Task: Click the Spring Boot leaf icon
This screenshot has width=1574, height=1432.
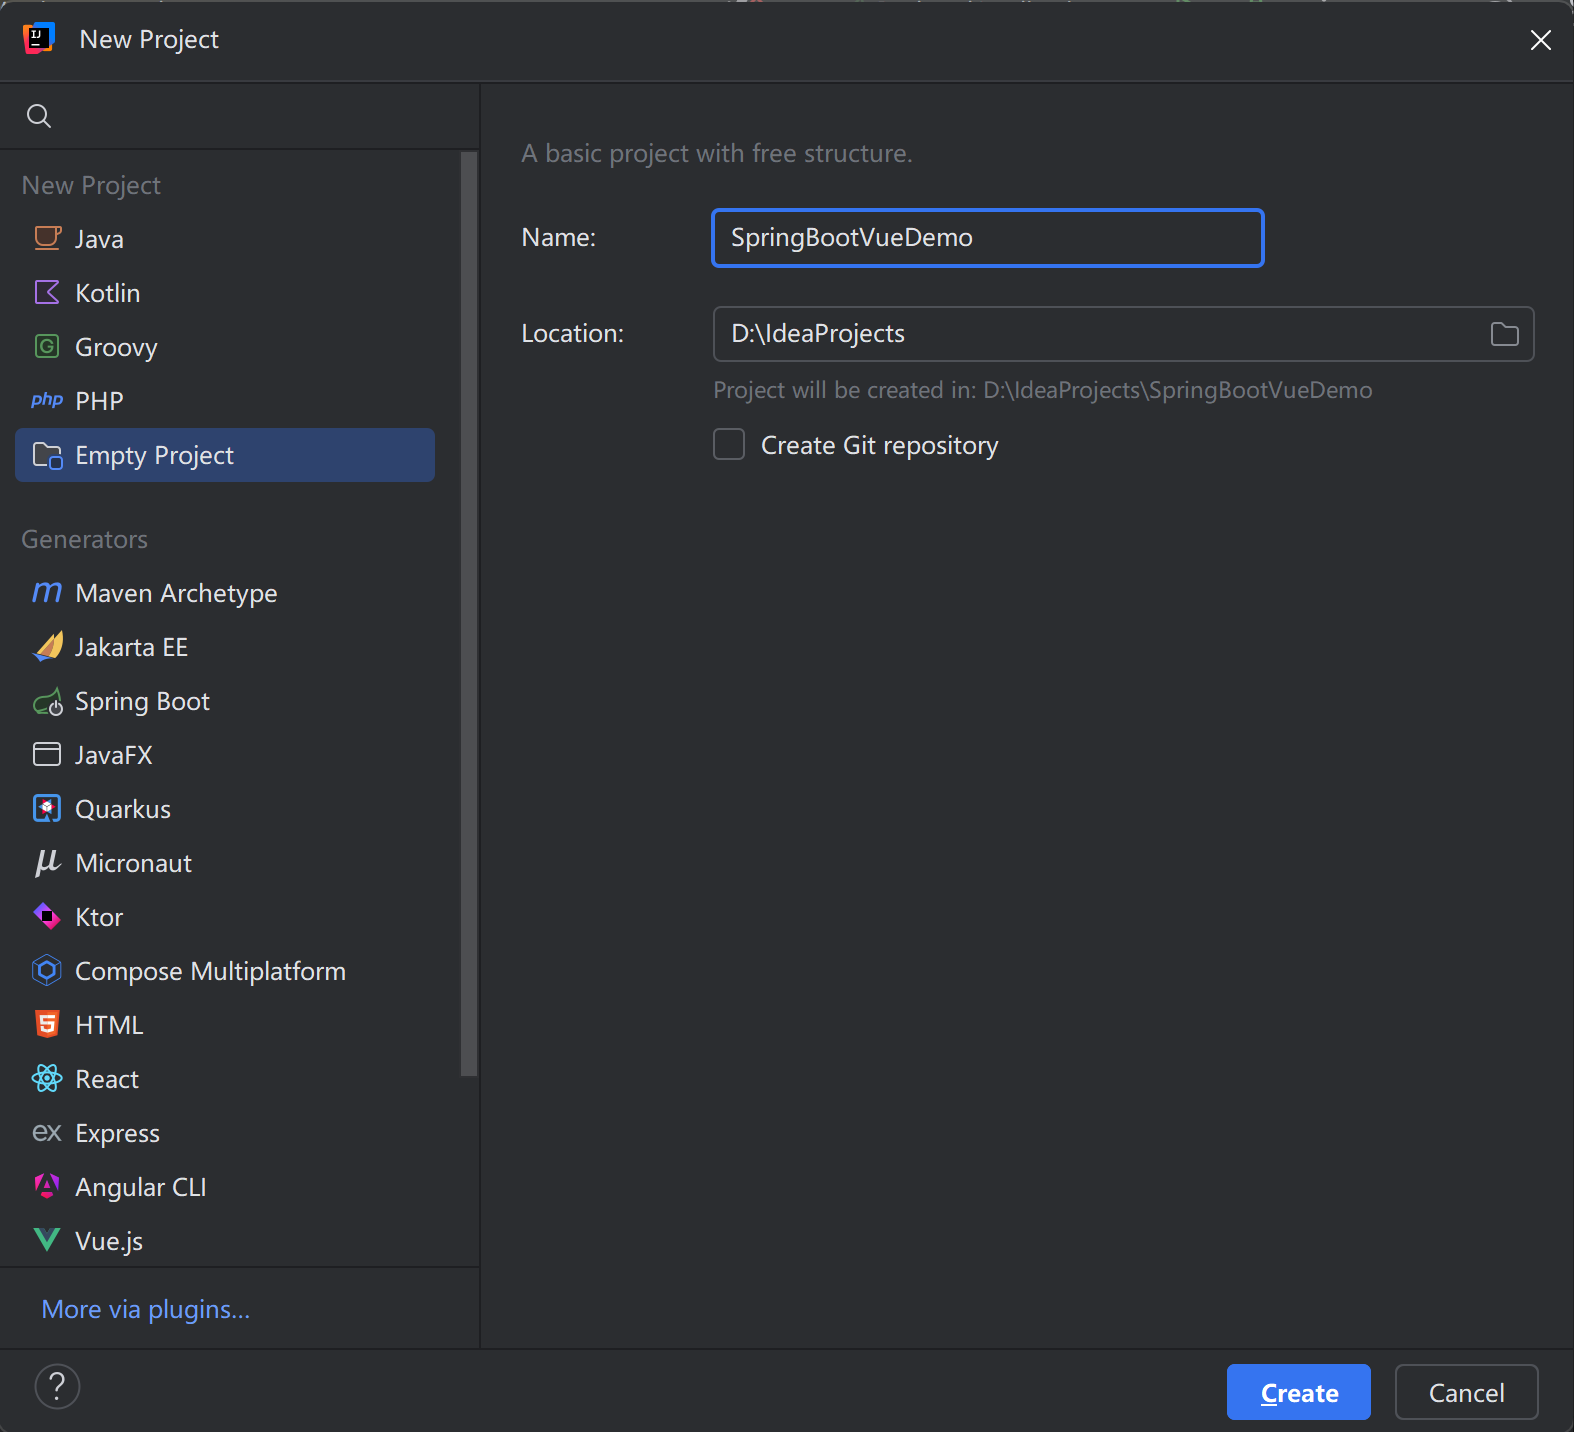Action: 47,702
